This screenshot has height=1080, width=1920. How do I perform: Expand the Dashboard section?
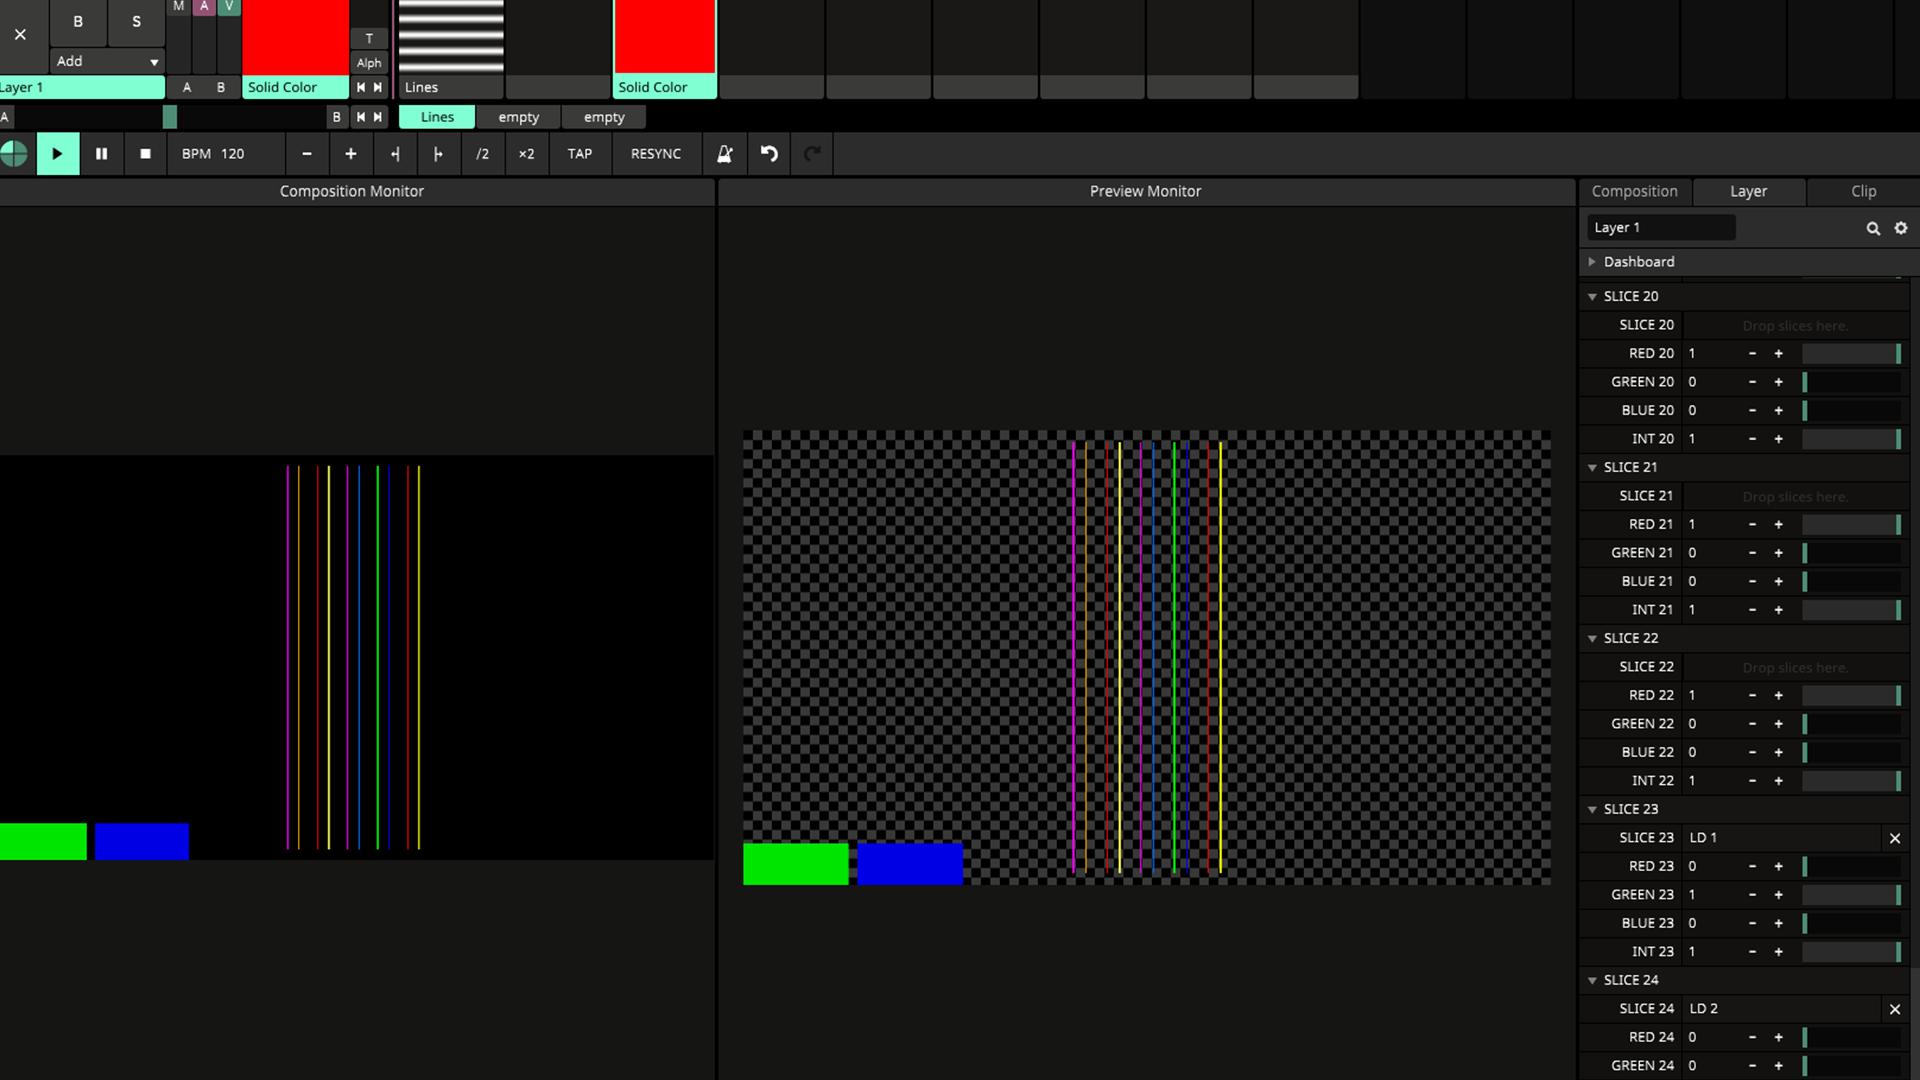(1592, 262)
